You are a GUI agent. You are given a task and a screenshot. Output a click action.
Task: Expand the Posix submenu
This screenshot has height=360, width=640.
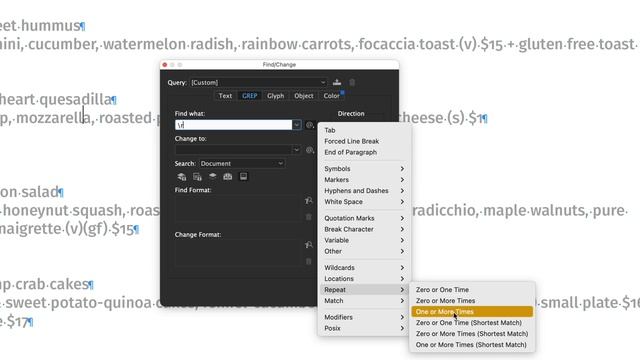point(364,328)
